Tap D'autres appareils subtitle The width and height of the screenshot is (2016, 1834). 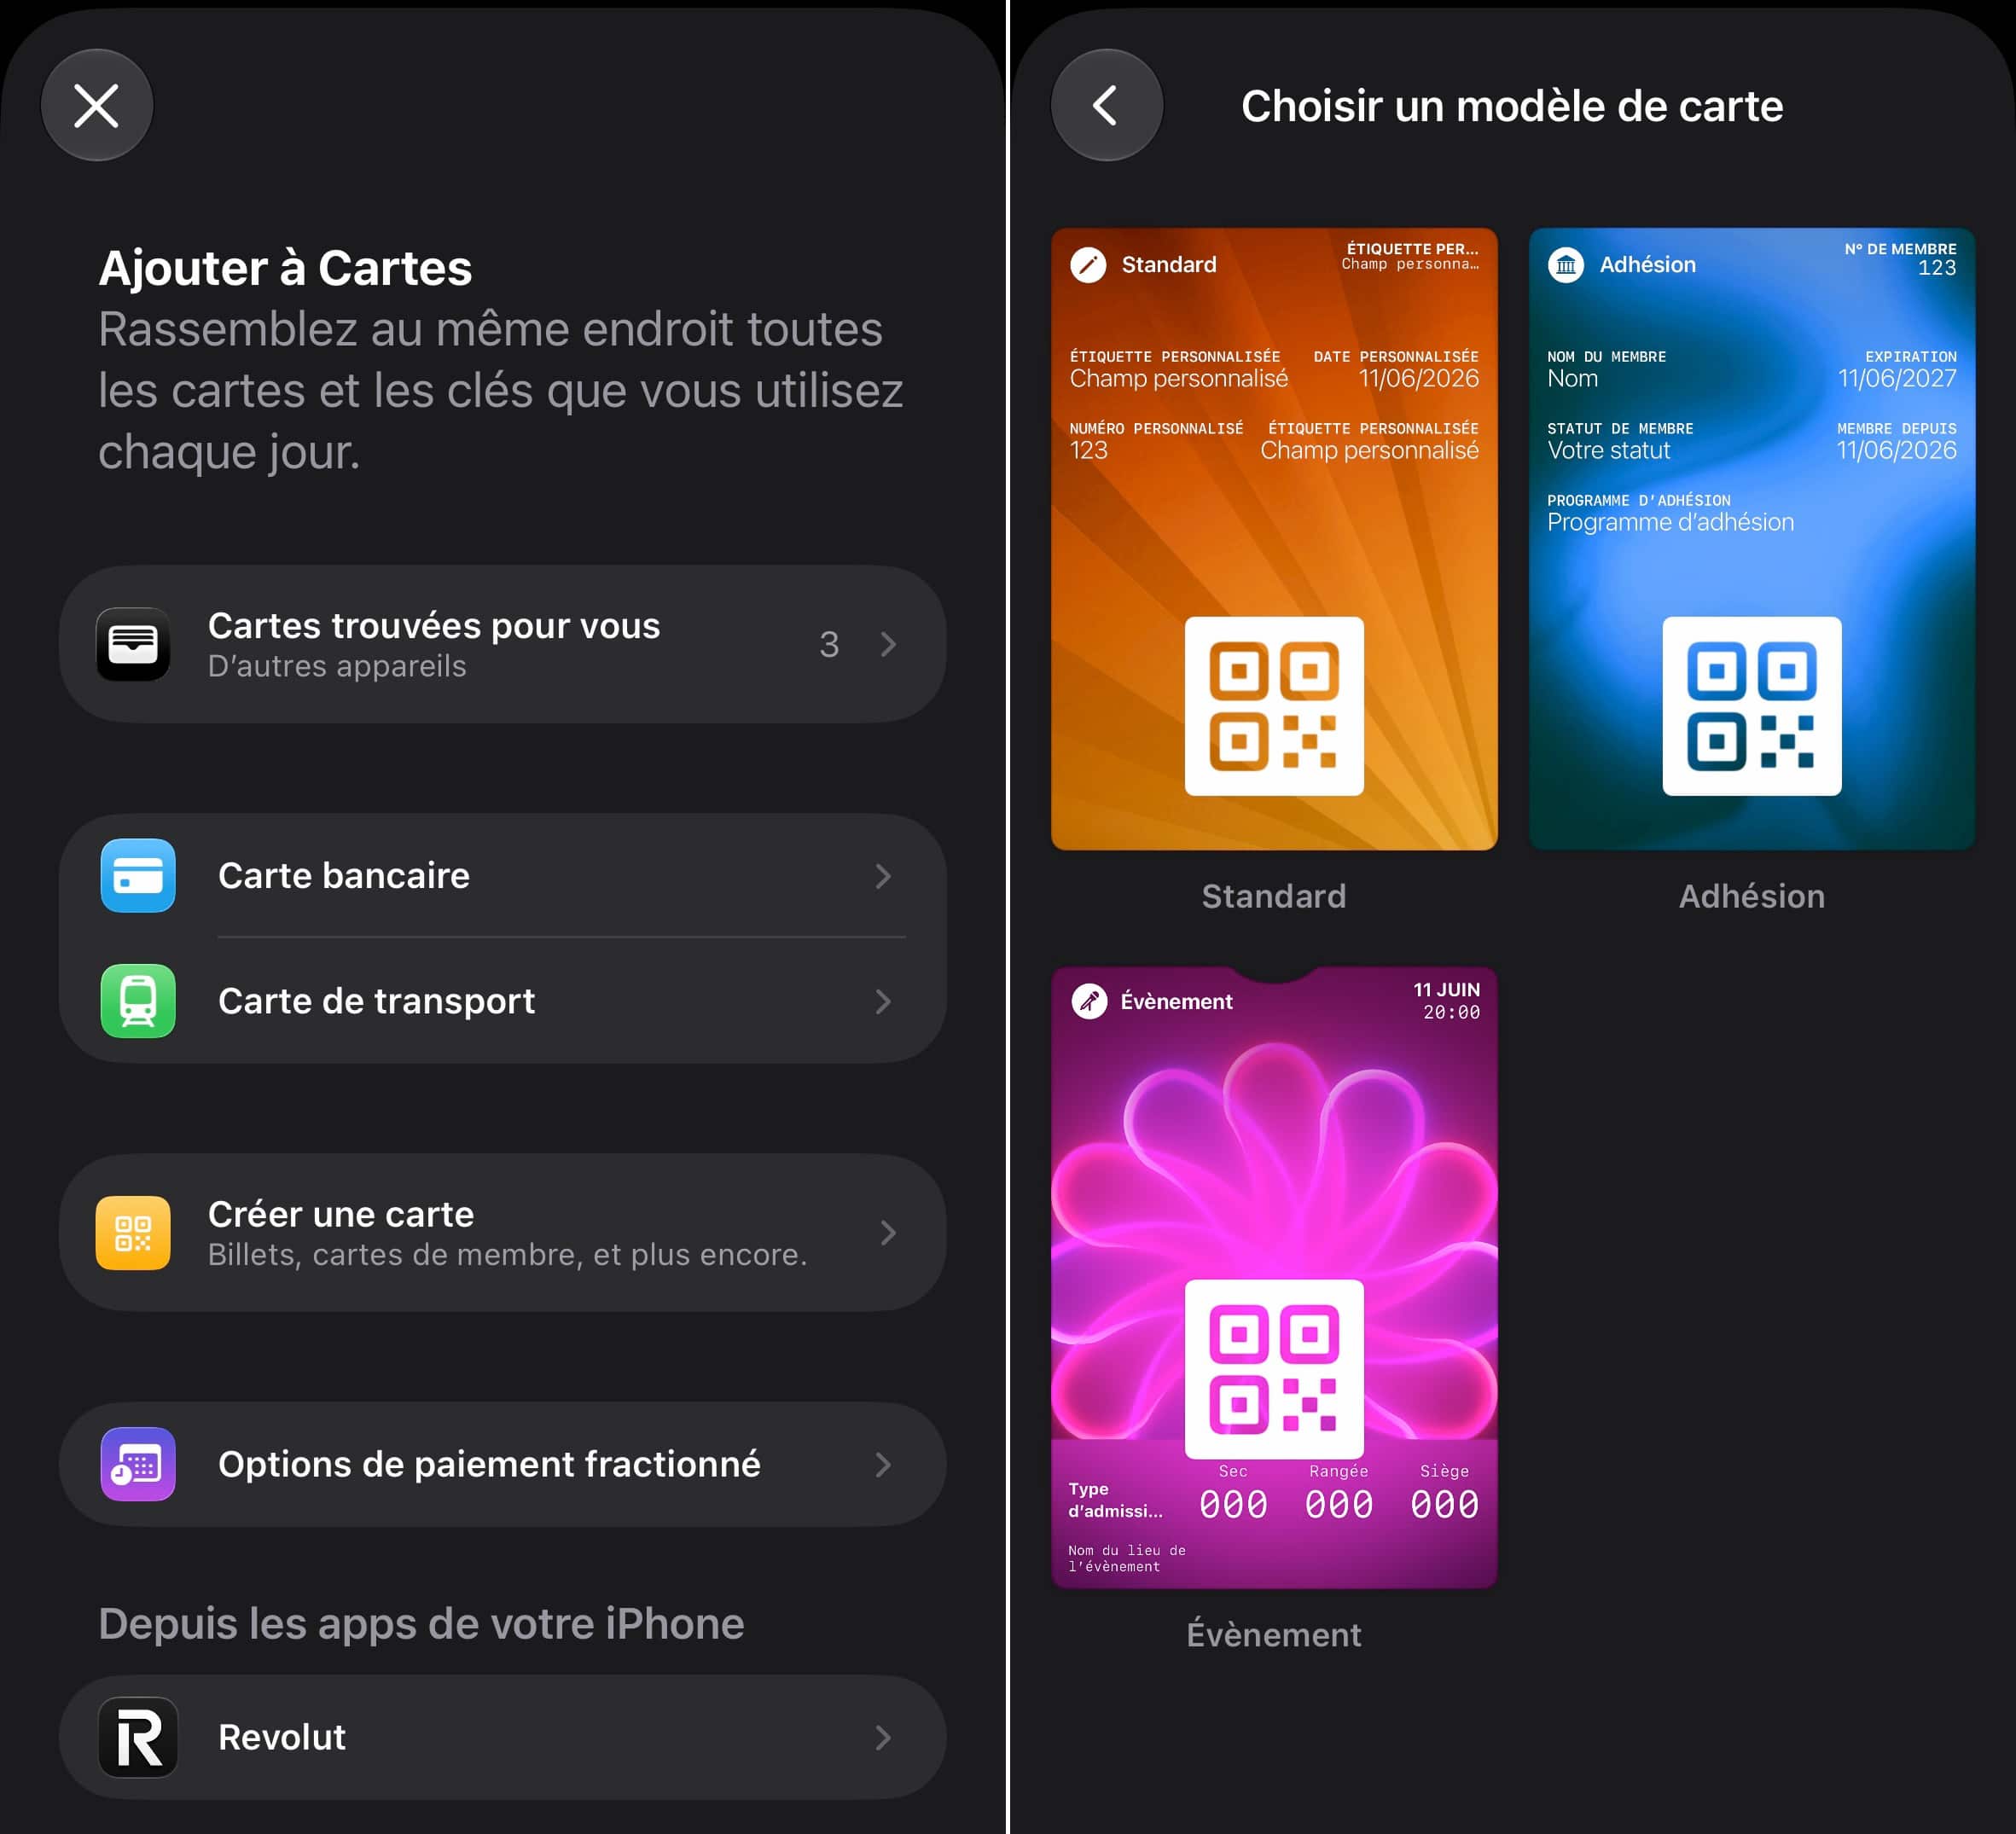point(337,666)
